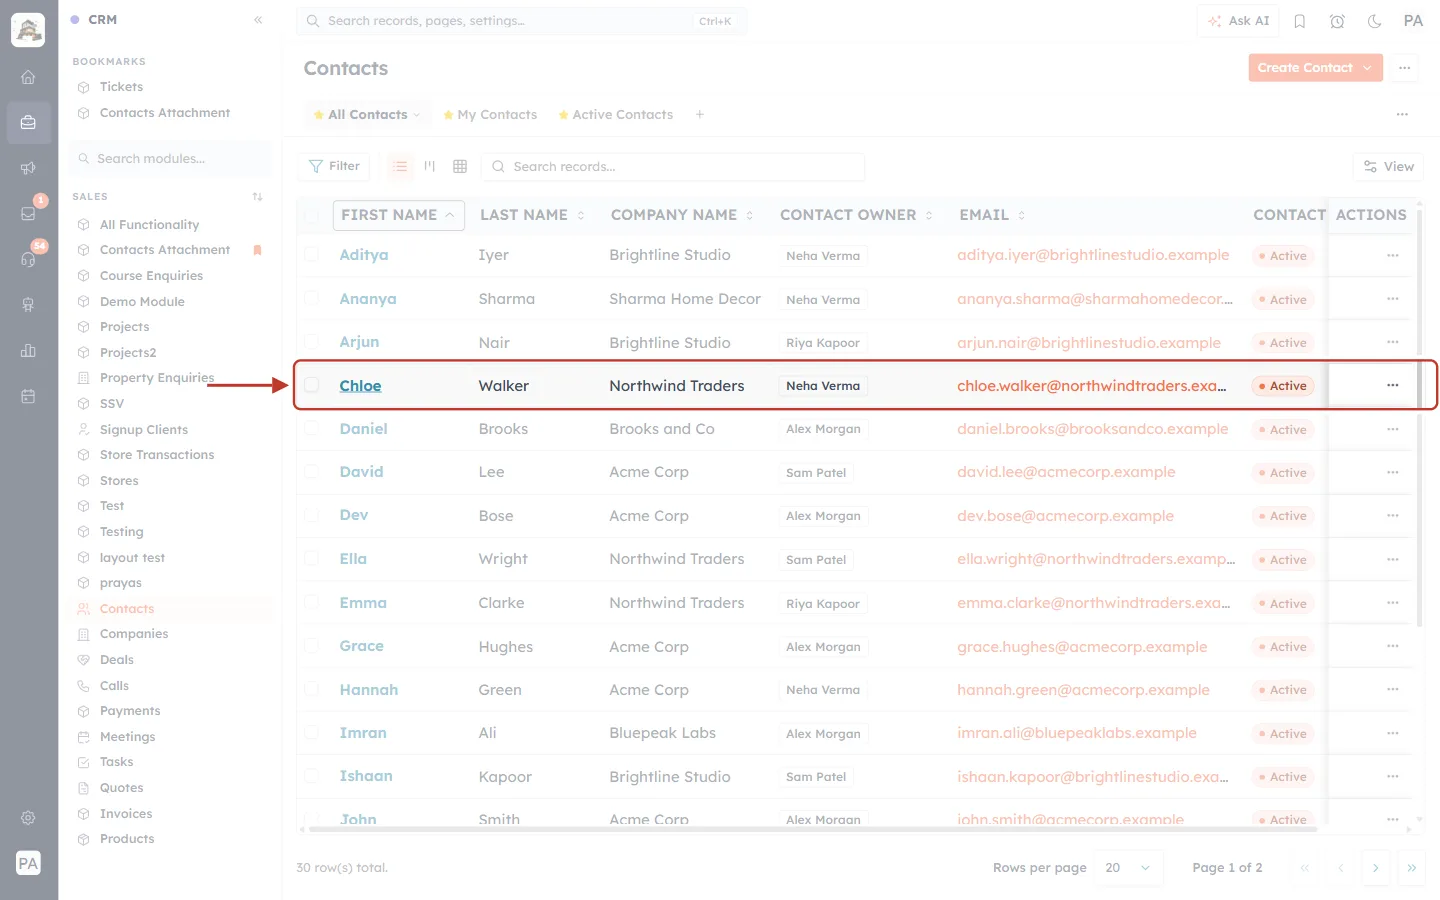Open the calendar icon in left rail
The width and height of the screenshot is (1440, 900).
[28, 396]
